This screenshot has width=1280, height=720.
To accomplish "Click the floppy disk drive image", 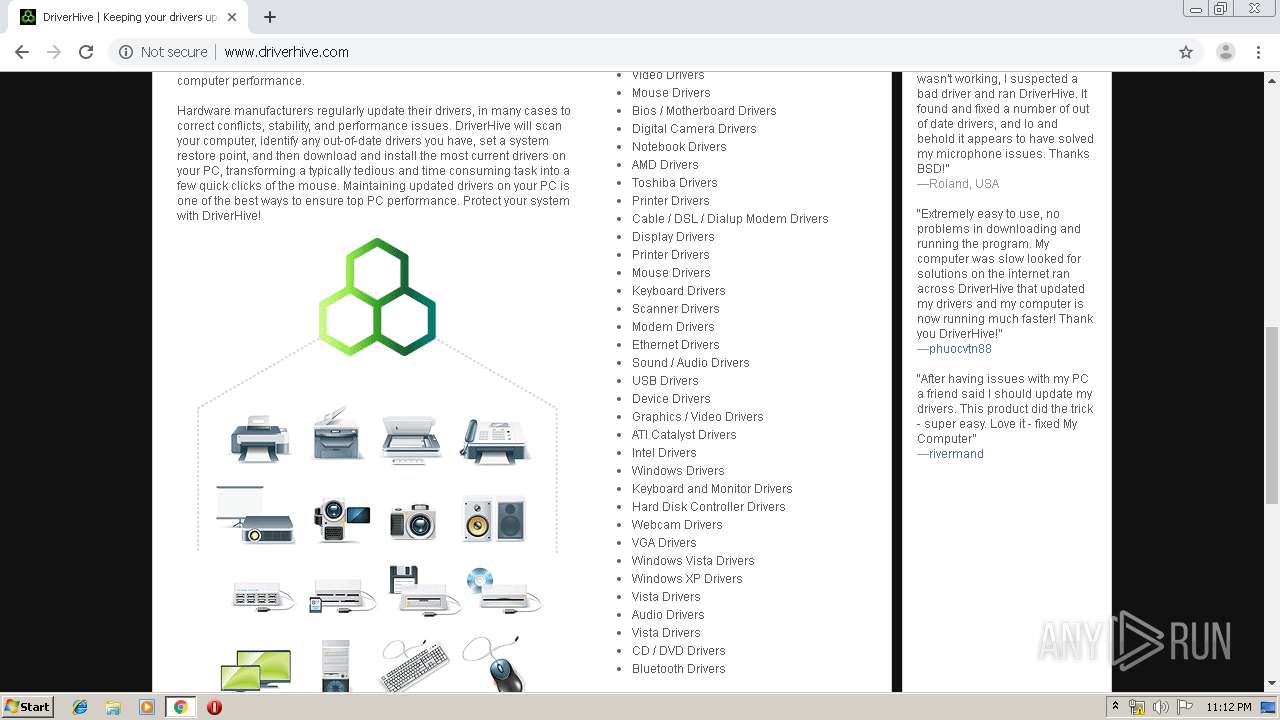I will pos(424,590).
